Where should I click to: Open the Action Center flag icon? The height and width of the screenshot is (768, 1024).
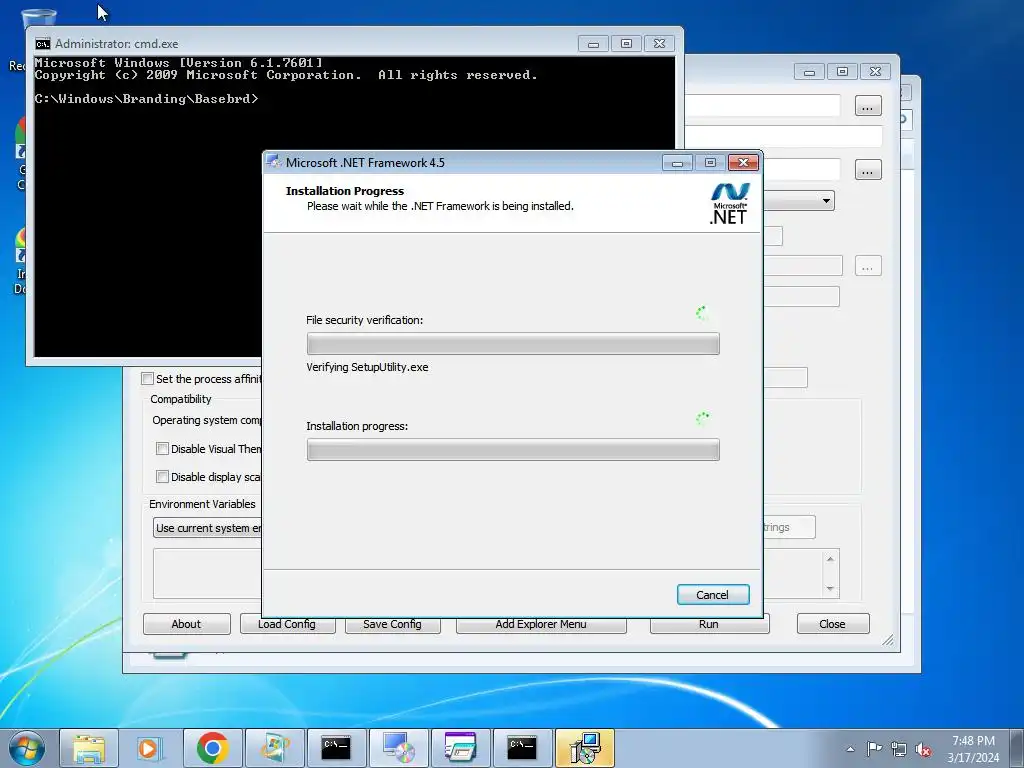[x=874, y=748]
